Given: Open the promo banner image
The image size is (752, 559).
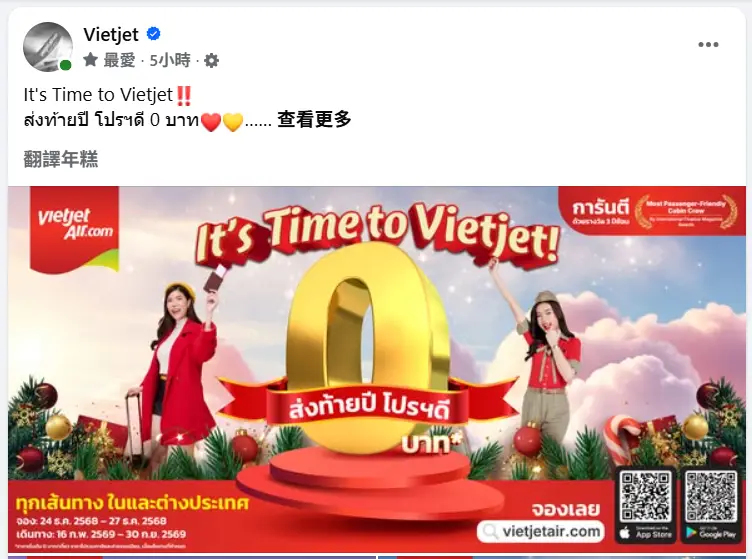Looking at the screenshot, I should [377, 369].
